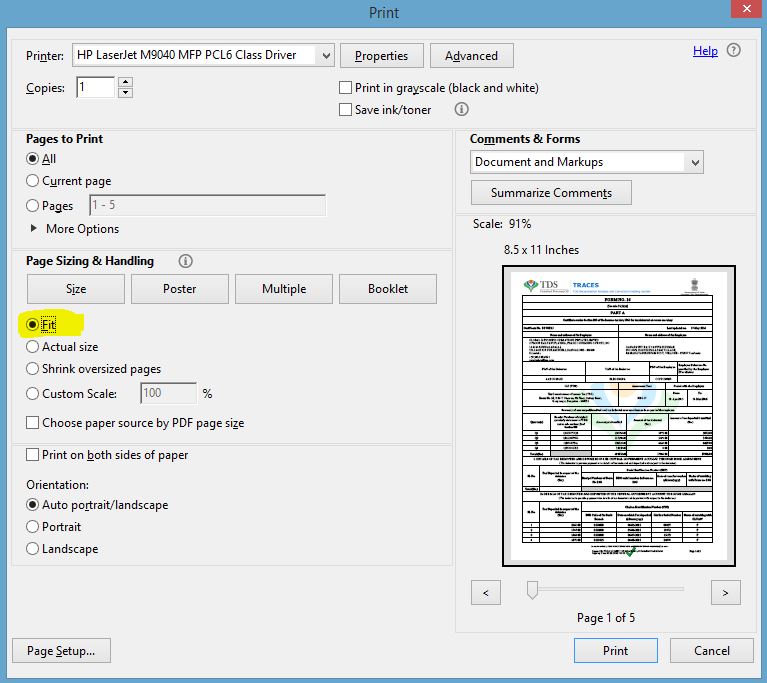Enable Print on both sides of paper
The width and height of the screenshot is (767, 683).
point(32,455)
